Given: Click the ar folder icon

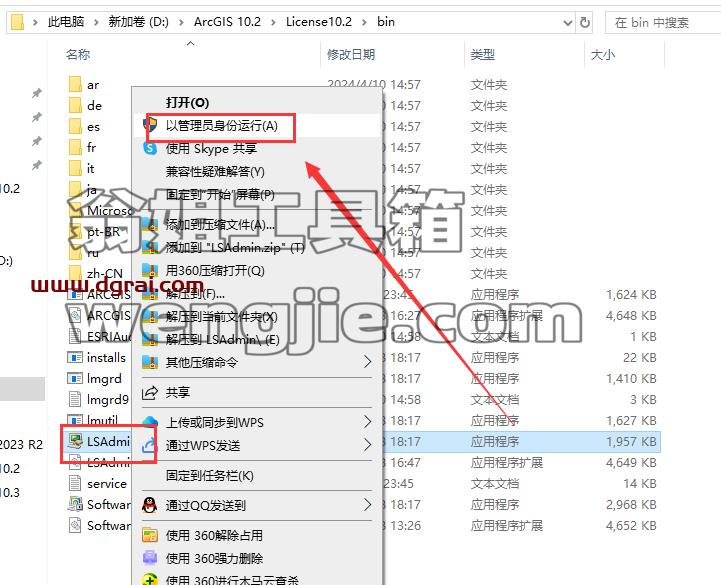Looking at the screenshot, I should pos(75,85).
